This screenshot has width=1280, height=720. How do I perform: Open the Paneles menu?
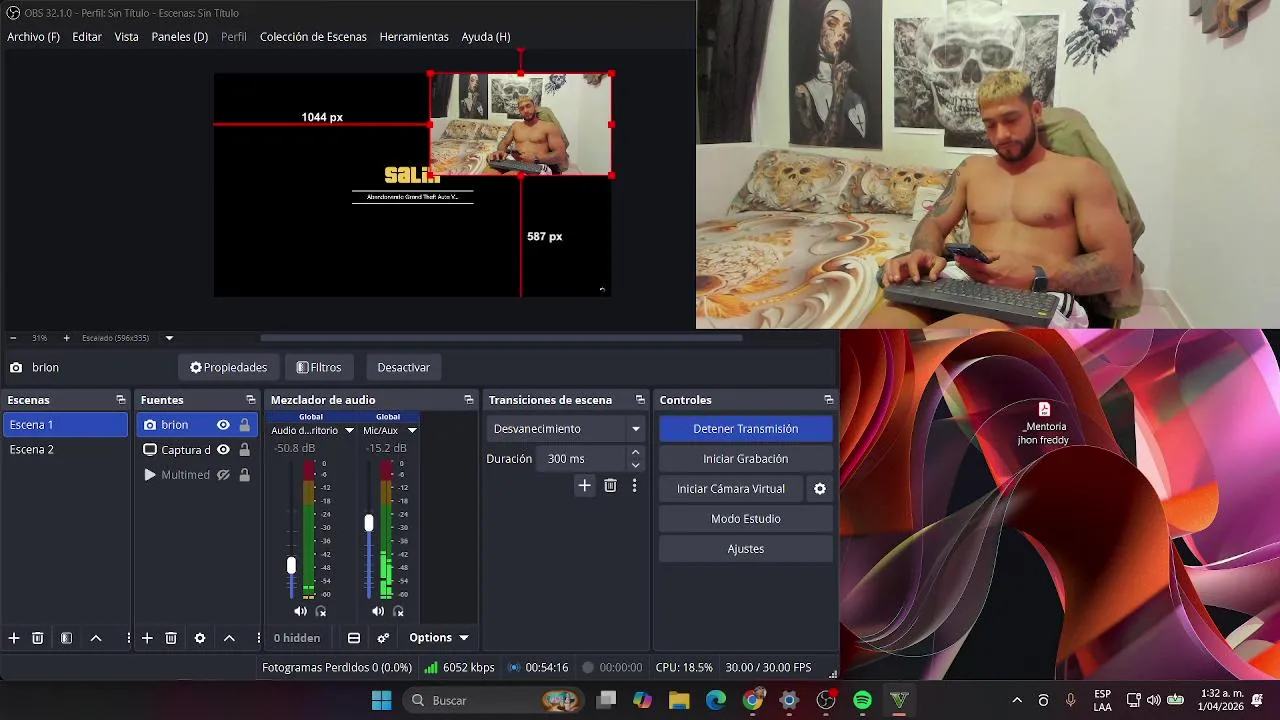pos(180,37)
